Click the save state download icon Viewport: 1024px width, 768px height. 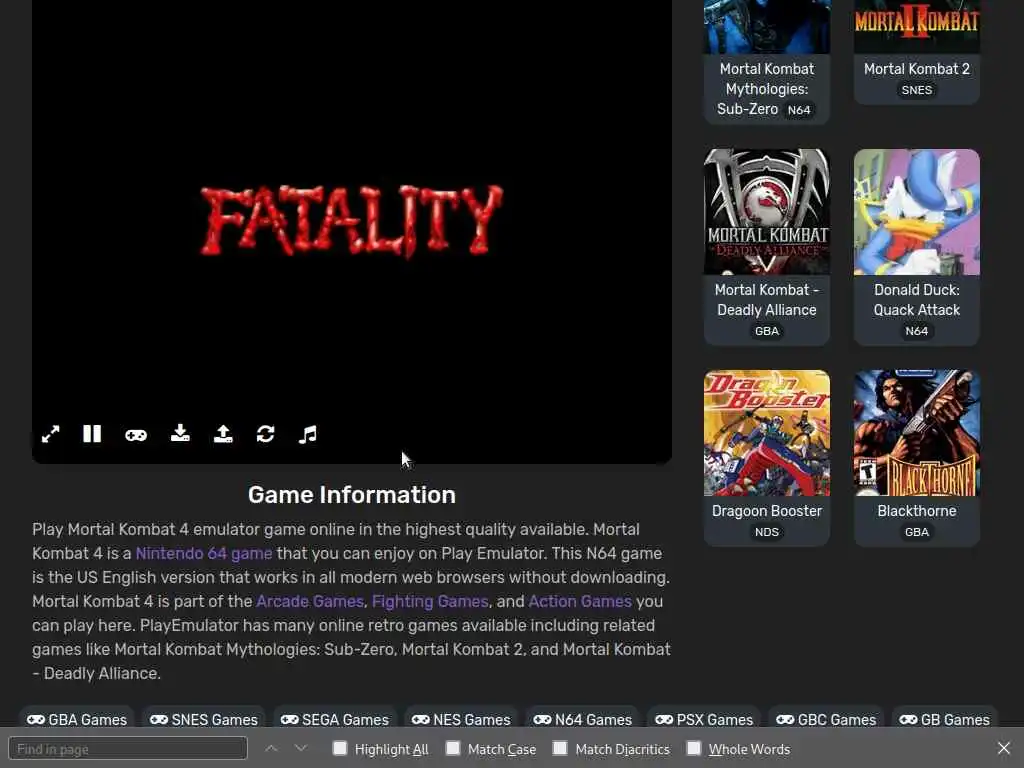click(180, 434)
